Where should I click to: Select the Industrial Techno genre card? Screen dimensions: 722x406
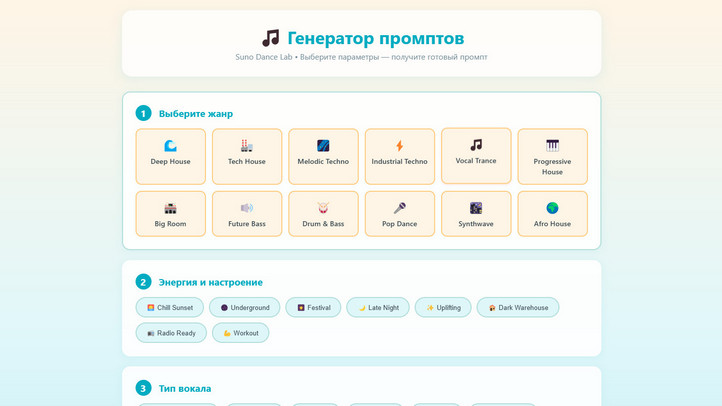point(400,157)
